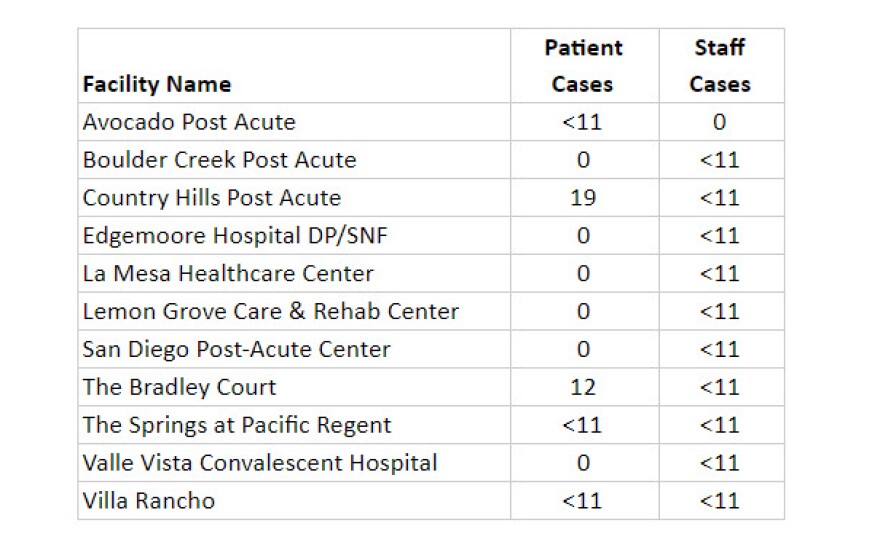Click the San Diego Post-Acute Center cell
880x542 pixels.
pos(236,350)
